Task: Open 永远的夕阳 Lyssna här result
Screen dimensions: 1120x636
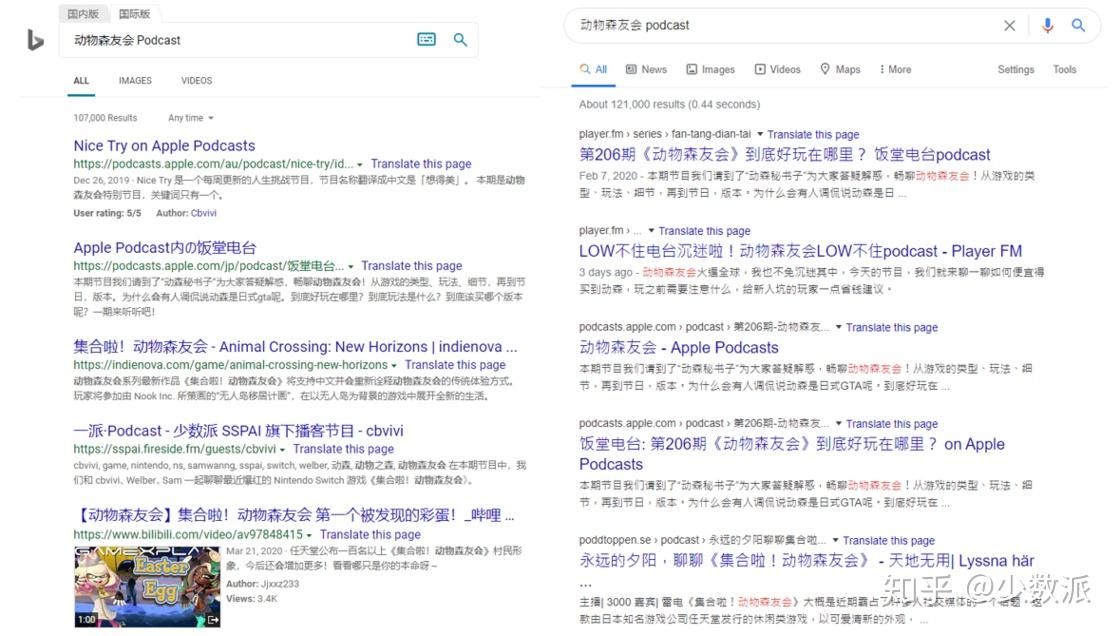Action: [x=806, y=561]
